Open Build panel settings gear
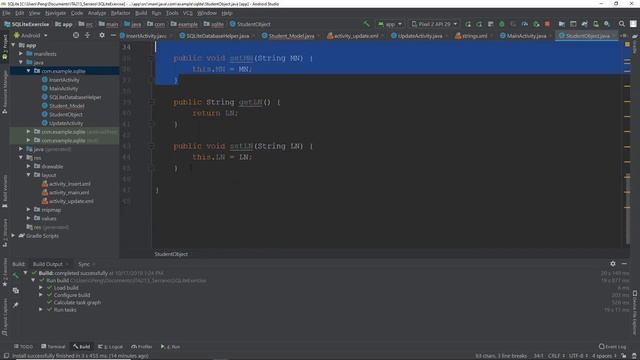This screenshot has height=360, width=640. 613,264
